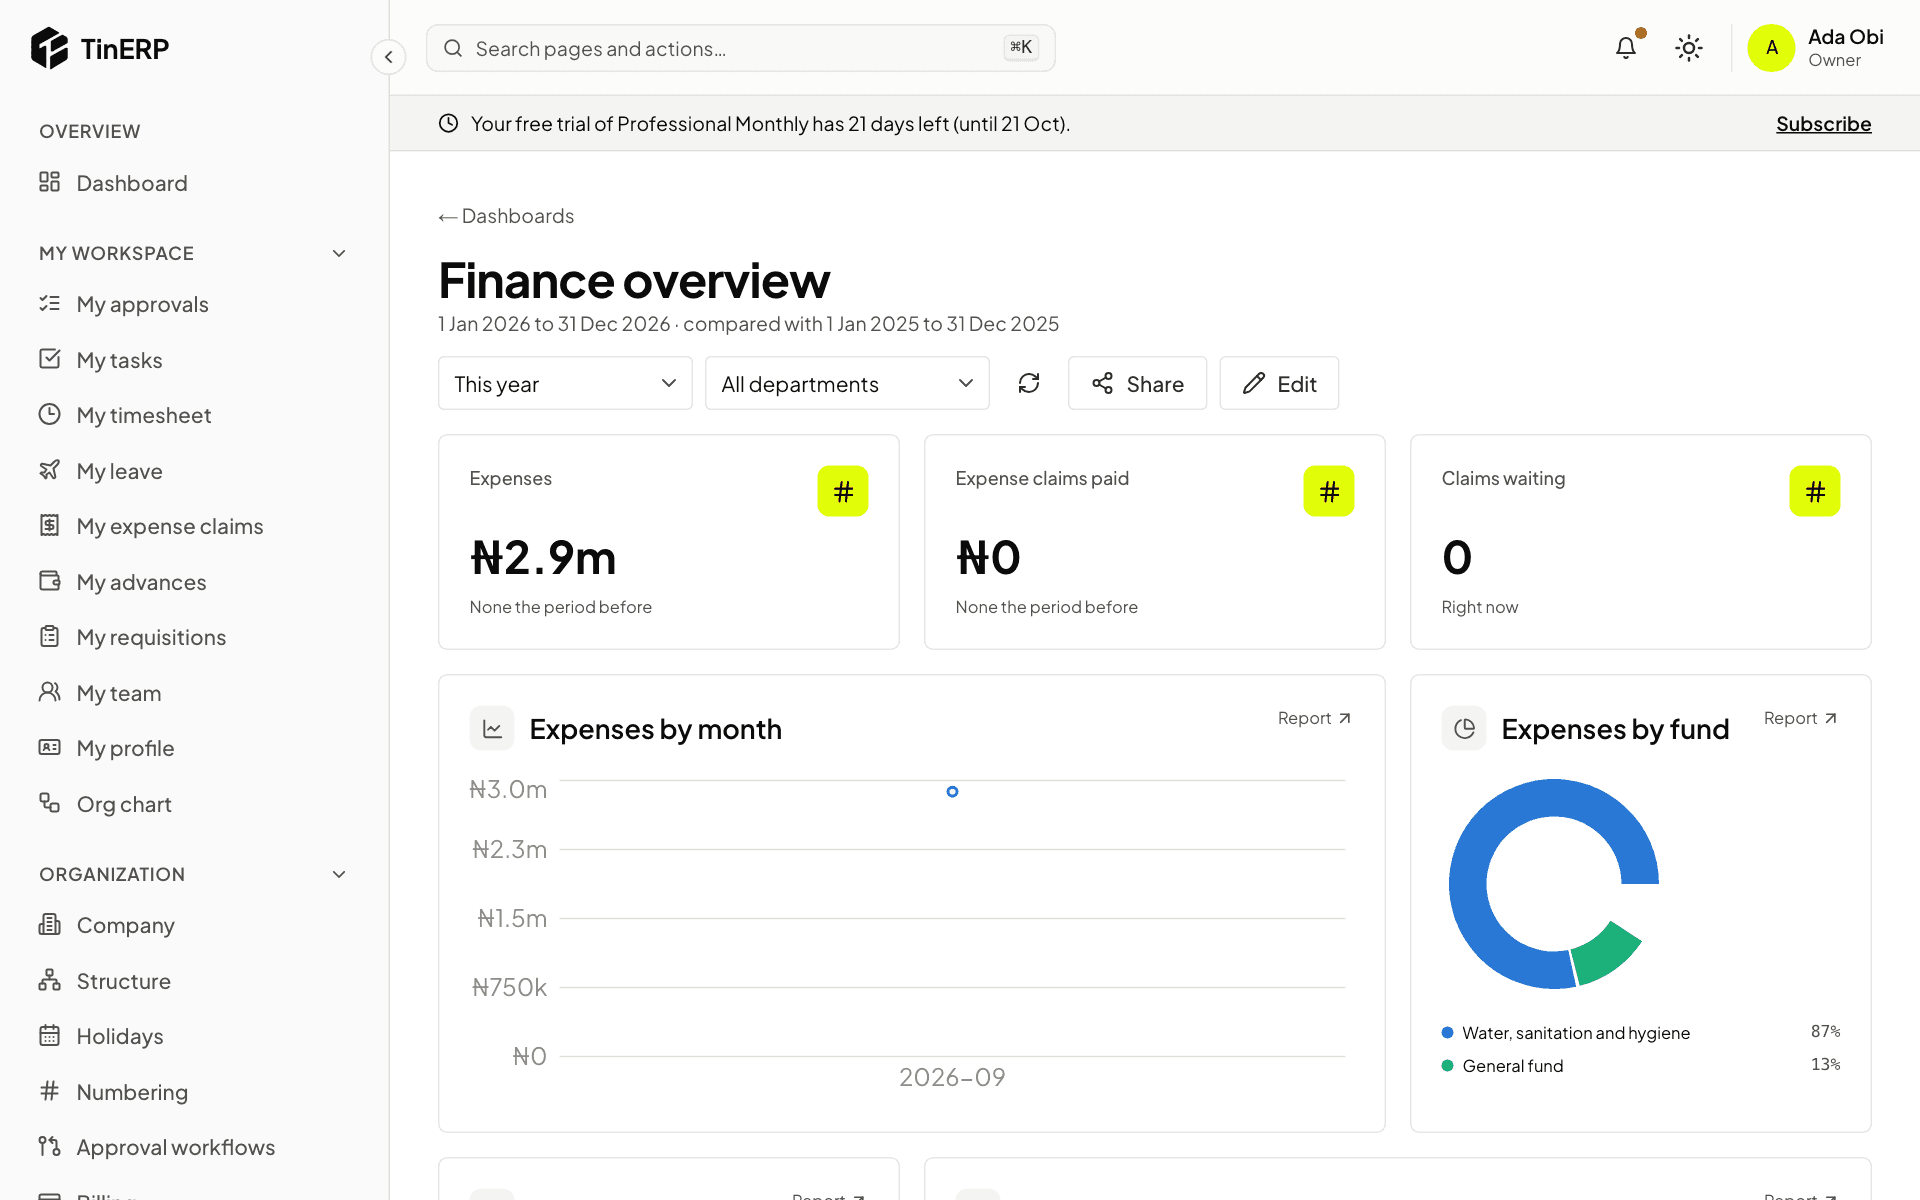Open the This year period dropdown
Screen dimensions: 1920x1200
coord(565,383)
